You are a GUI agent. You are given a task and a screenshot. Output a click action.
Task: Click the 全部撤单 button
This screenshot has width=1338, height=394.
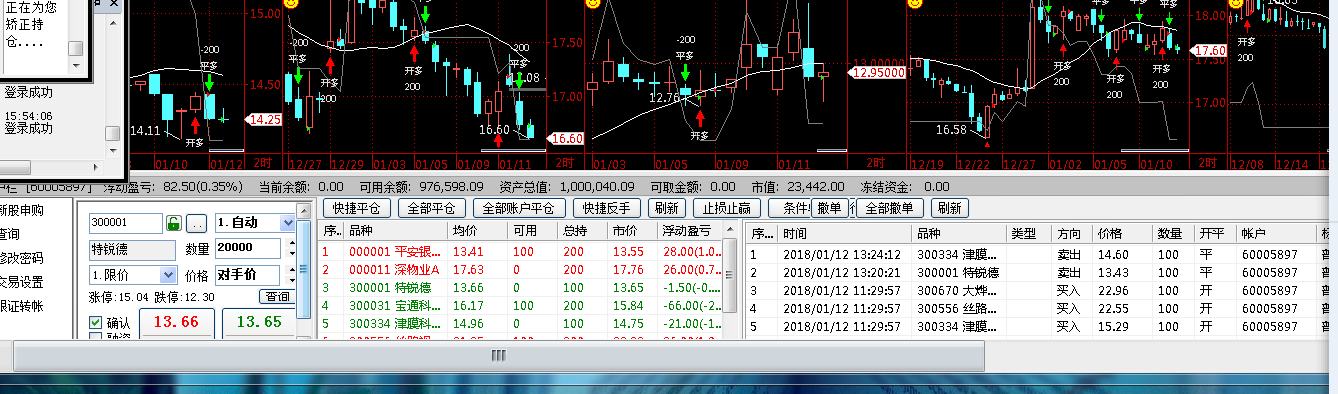[x=889, y=208]
